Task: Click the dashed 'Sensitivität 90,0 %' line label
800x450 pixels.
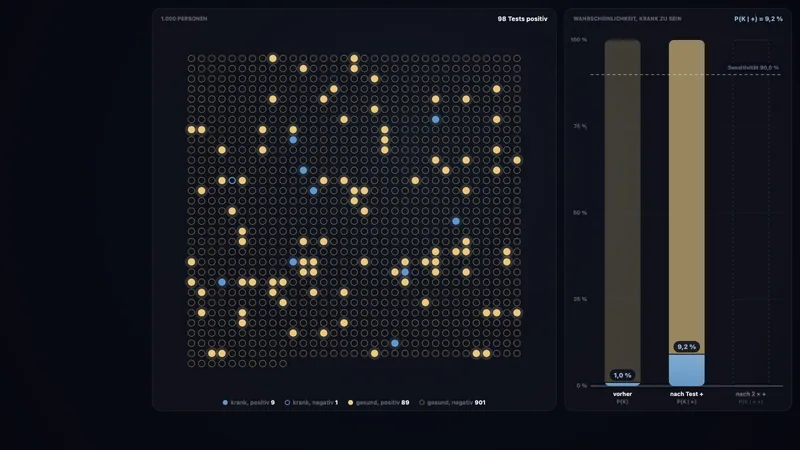Action: tap(753, 67)
